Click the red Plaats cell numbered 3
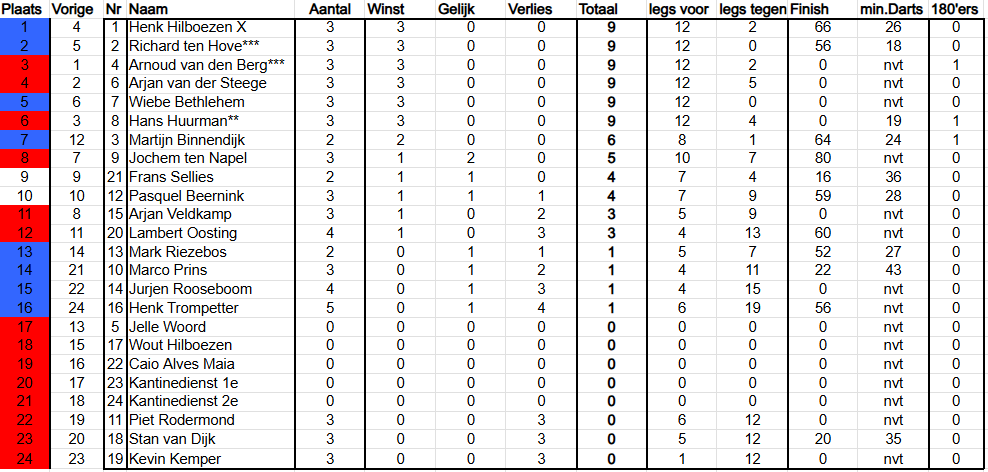 coord(25,65)
